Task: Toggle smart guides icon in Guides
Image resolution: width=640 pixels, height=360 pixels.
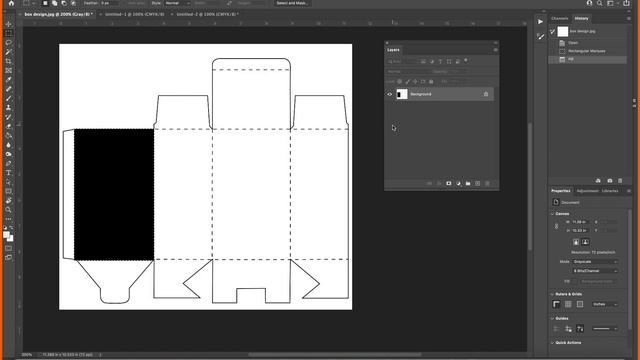Action: pos(580,329)
